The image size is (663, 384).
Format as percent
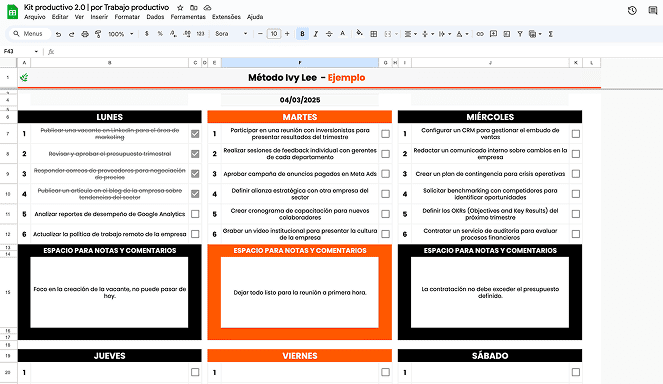(x=160, y=34)
